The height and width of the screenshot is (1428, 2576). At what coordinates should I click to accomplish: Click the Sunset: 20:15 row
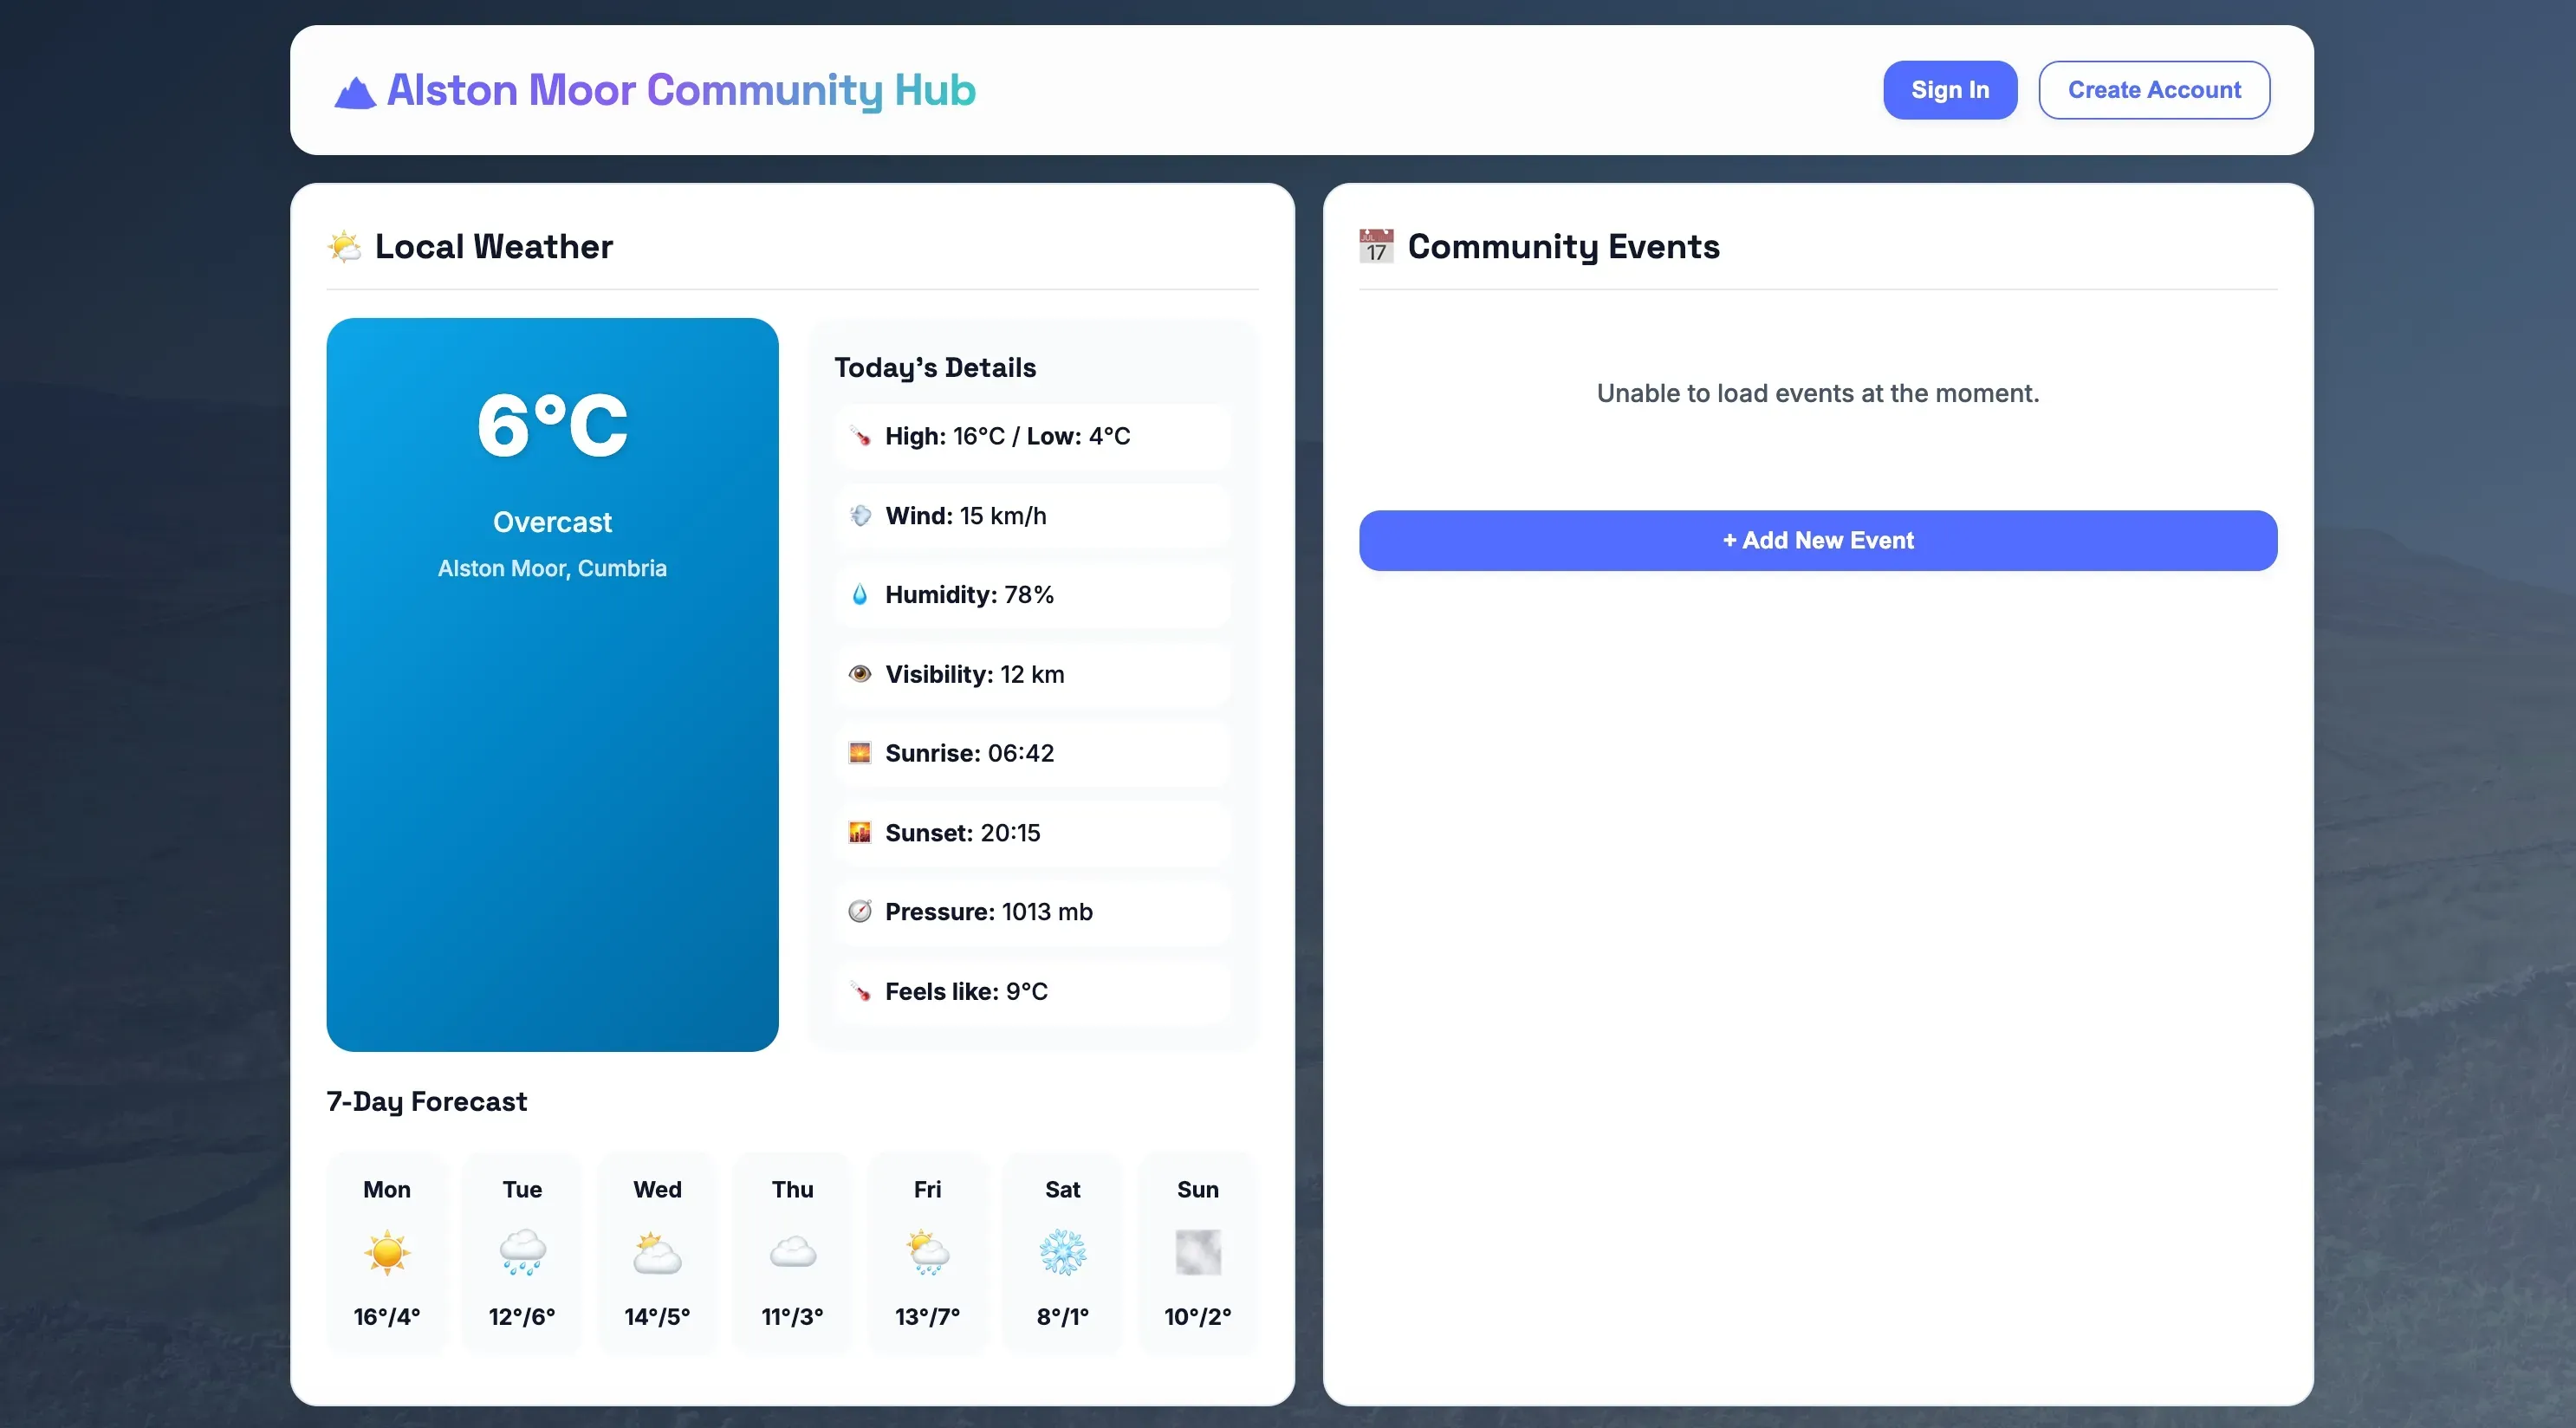[x=1032, y=833]
